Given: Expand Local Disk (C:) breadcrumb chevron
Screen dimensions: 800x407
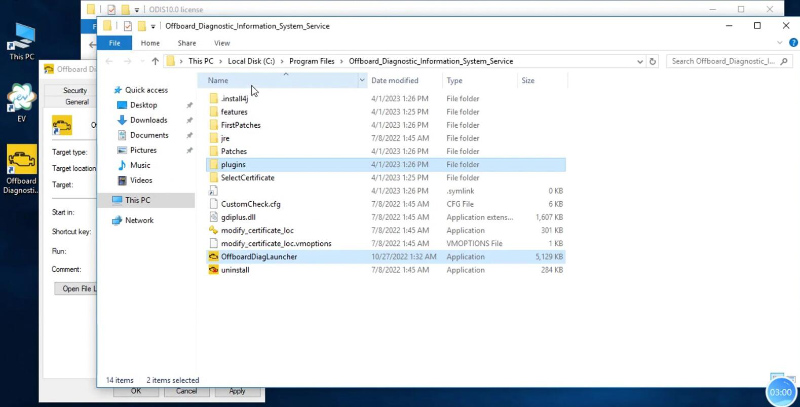Looking at the screenshot, I should (282, 61).
